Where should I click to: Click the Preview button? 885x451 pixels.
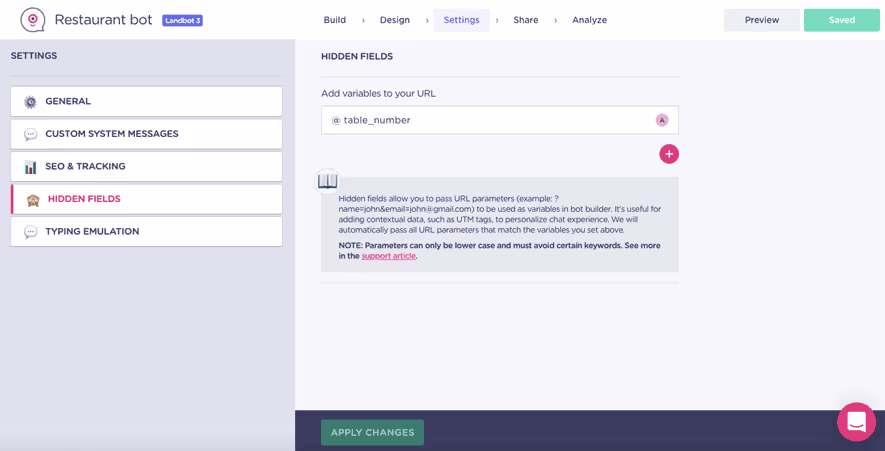point(762,20)
